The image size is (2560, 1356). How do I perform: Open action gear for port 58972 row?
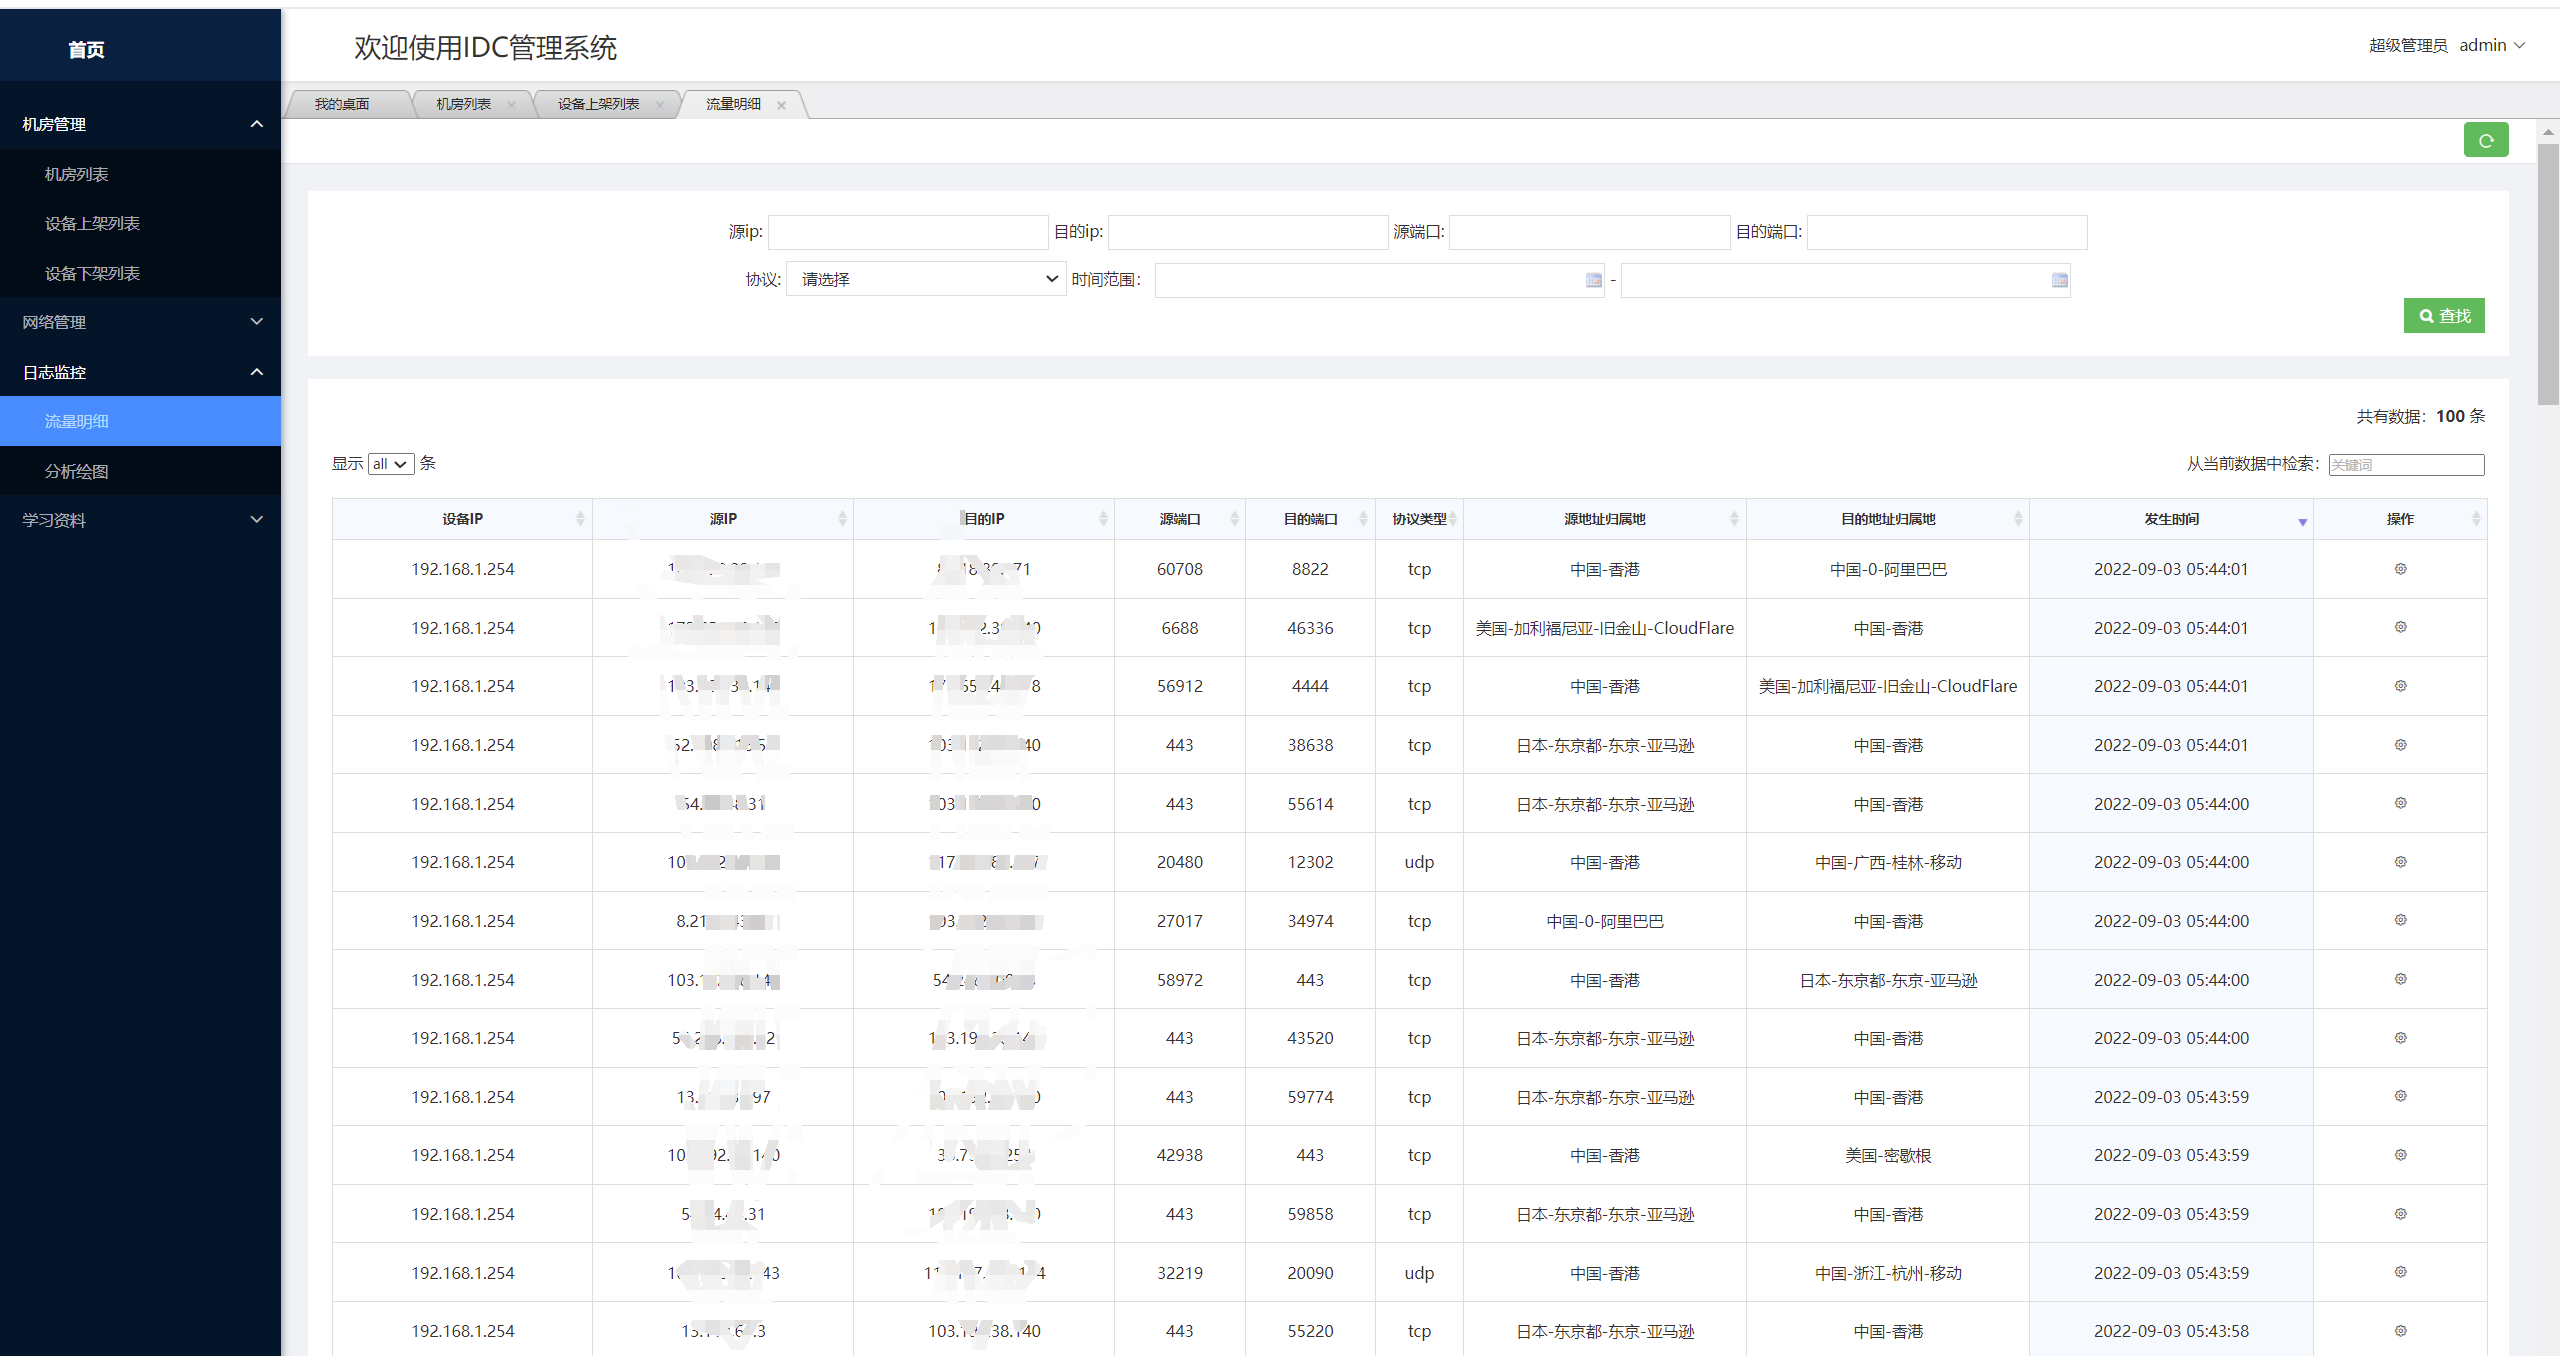pyautogui.click(x=2400, y=979)
